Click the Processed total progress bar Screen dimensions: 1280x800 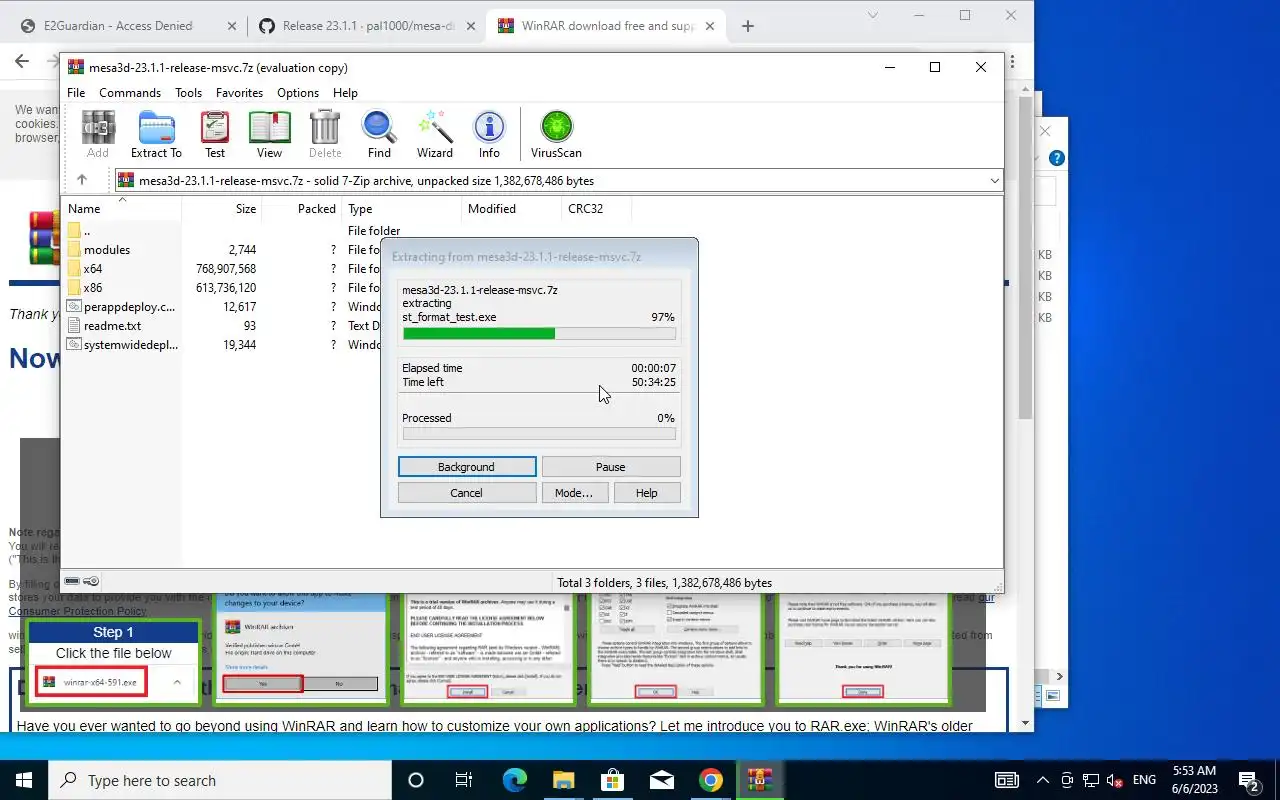(x=539, y=434)
